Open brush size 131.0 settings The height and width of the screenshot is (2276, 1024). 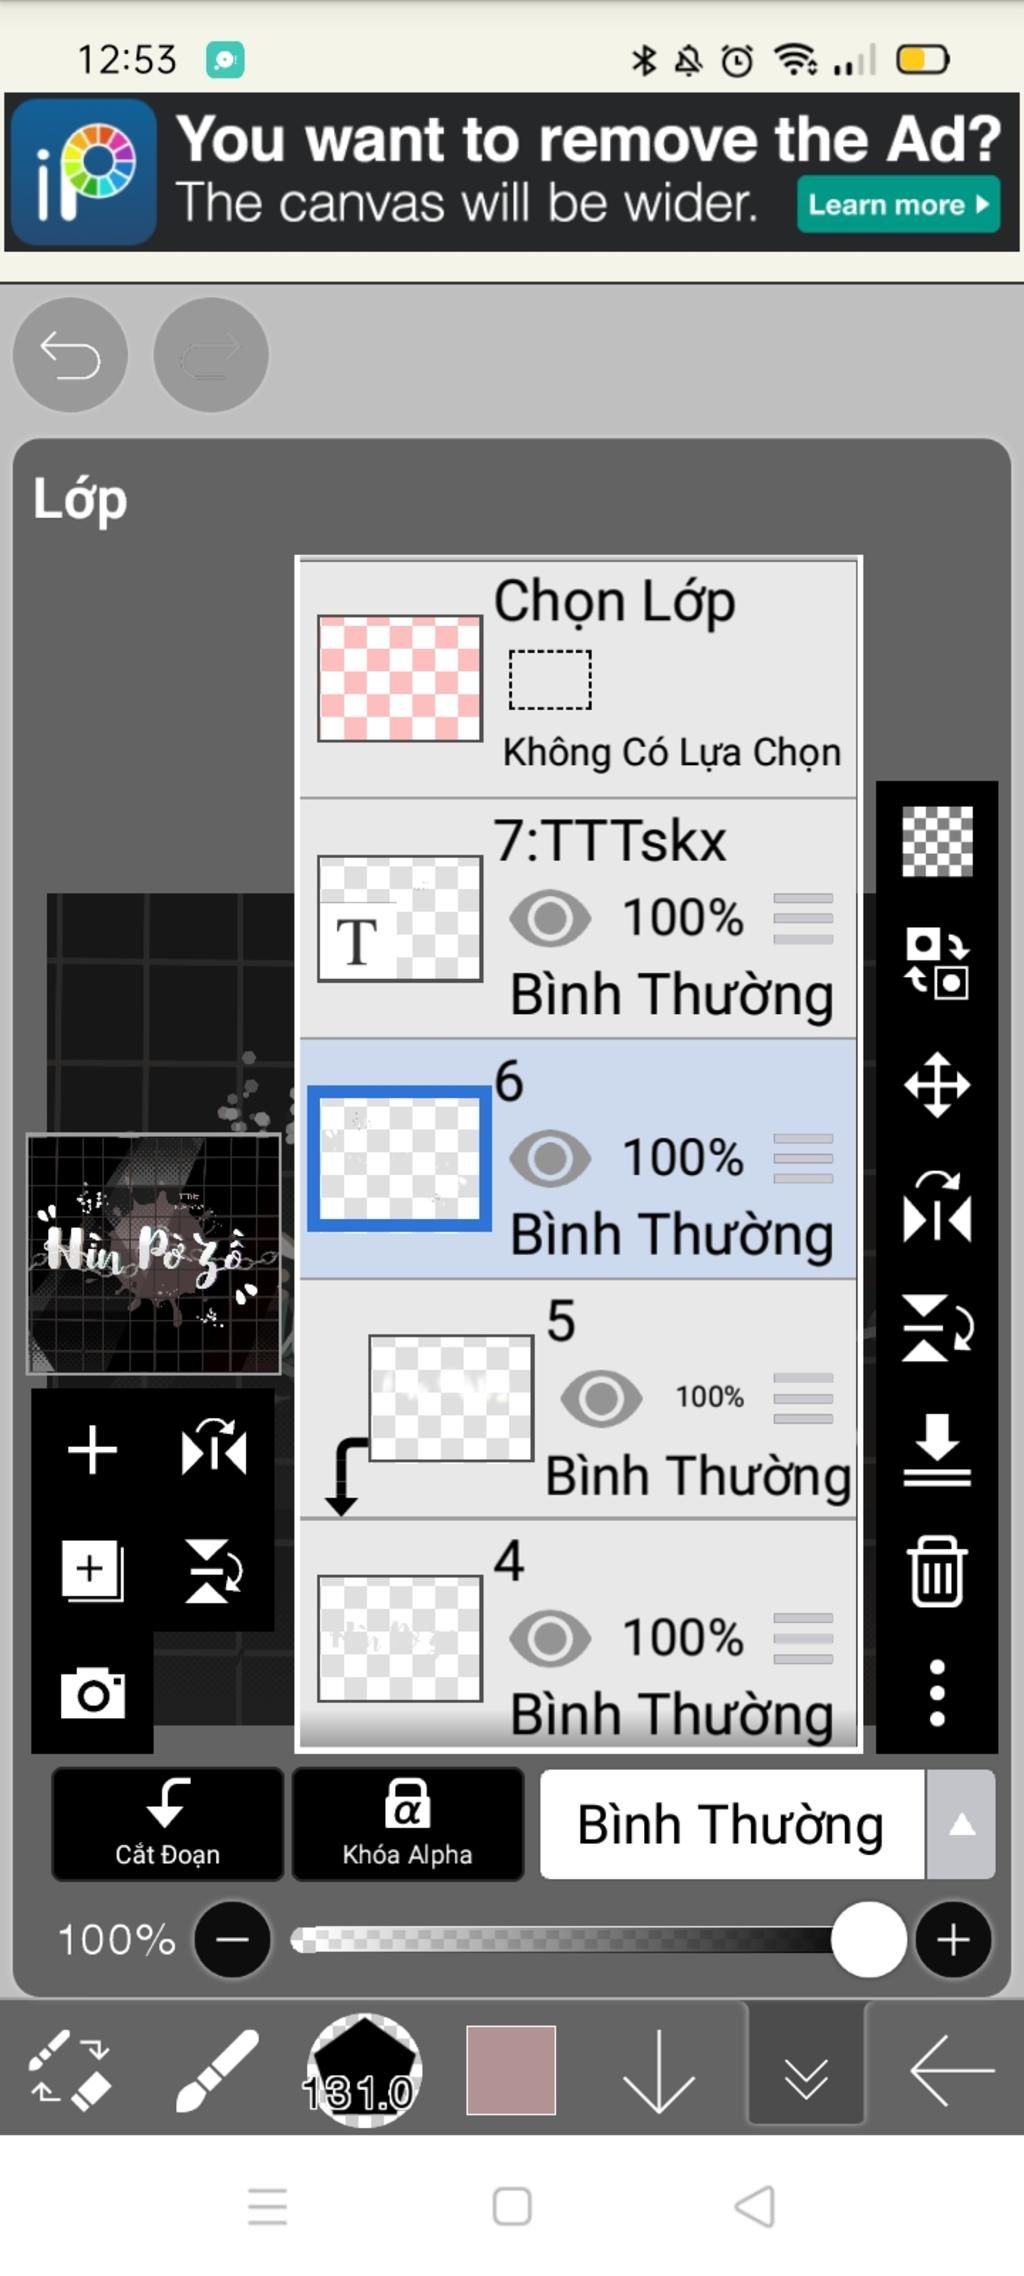[363, 2071]
